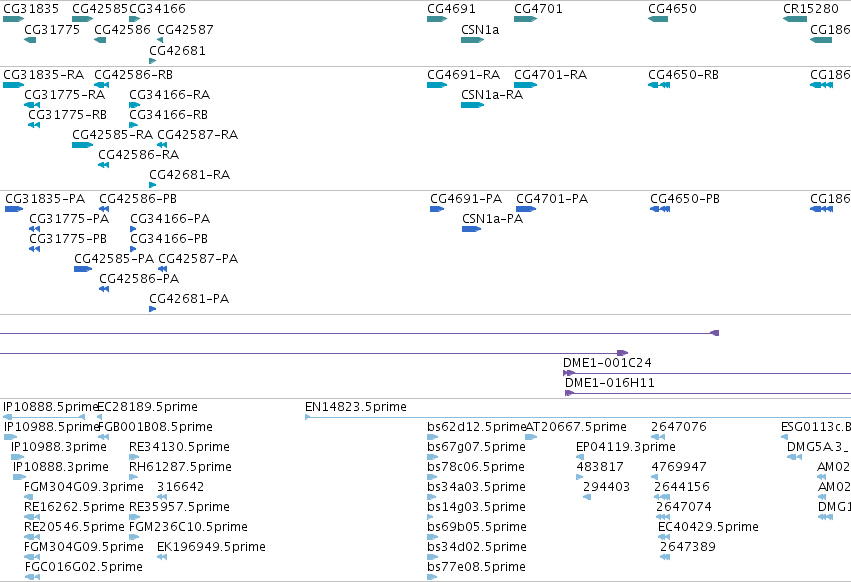
Task: Select the EP04119.3prime EST label
Action: click(626, 447)
